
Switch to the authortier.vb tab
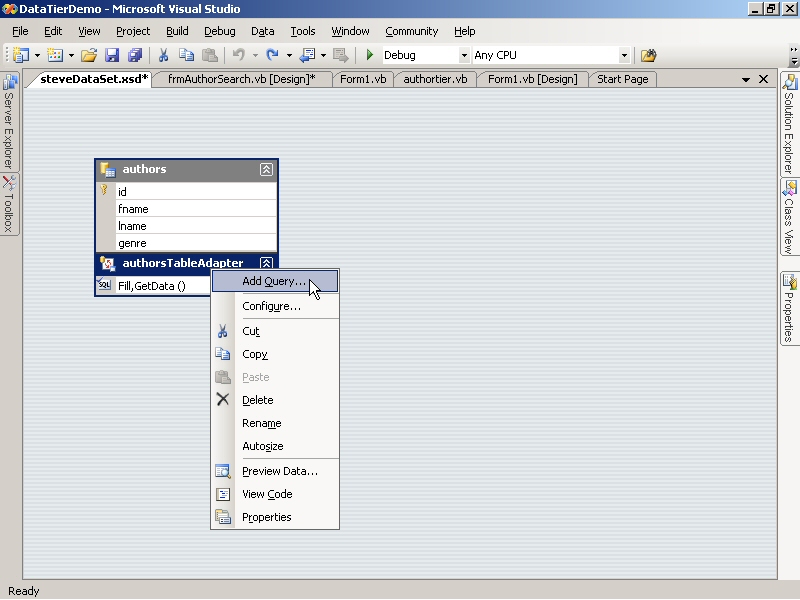tap(435, 79)
